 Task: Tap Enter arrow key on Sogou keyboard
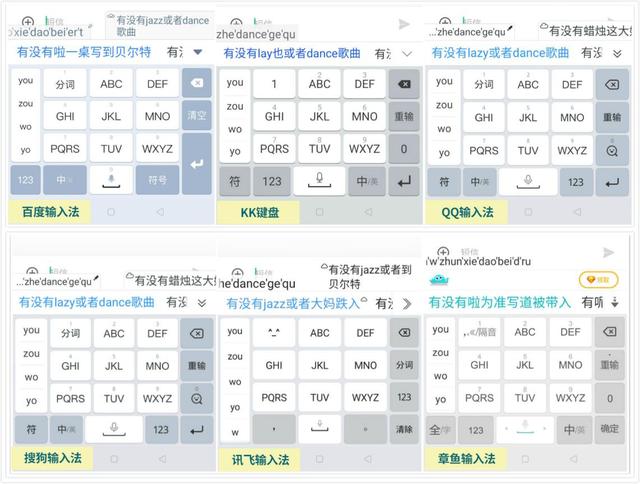(x=197, y=430)
